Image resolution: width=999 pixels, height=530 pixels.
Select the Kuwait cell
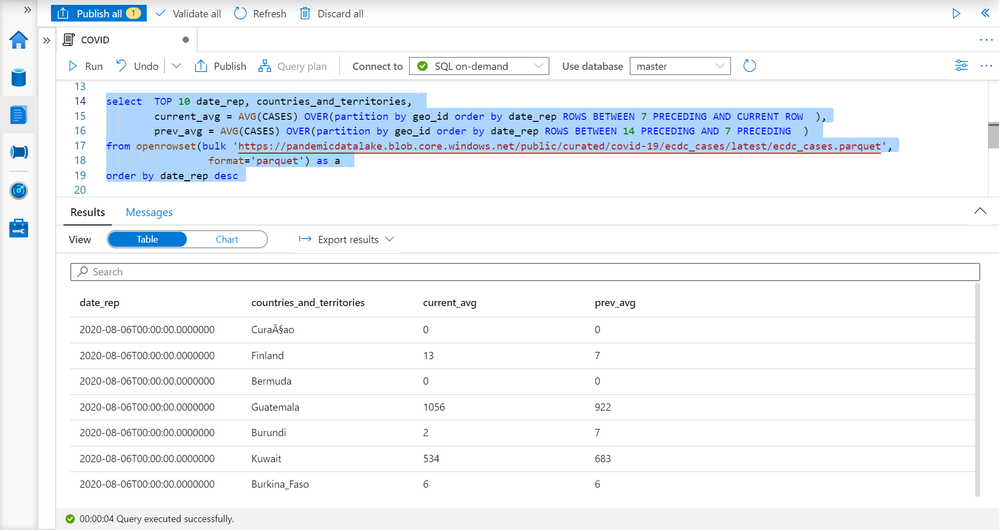click(x=266, y=459)
